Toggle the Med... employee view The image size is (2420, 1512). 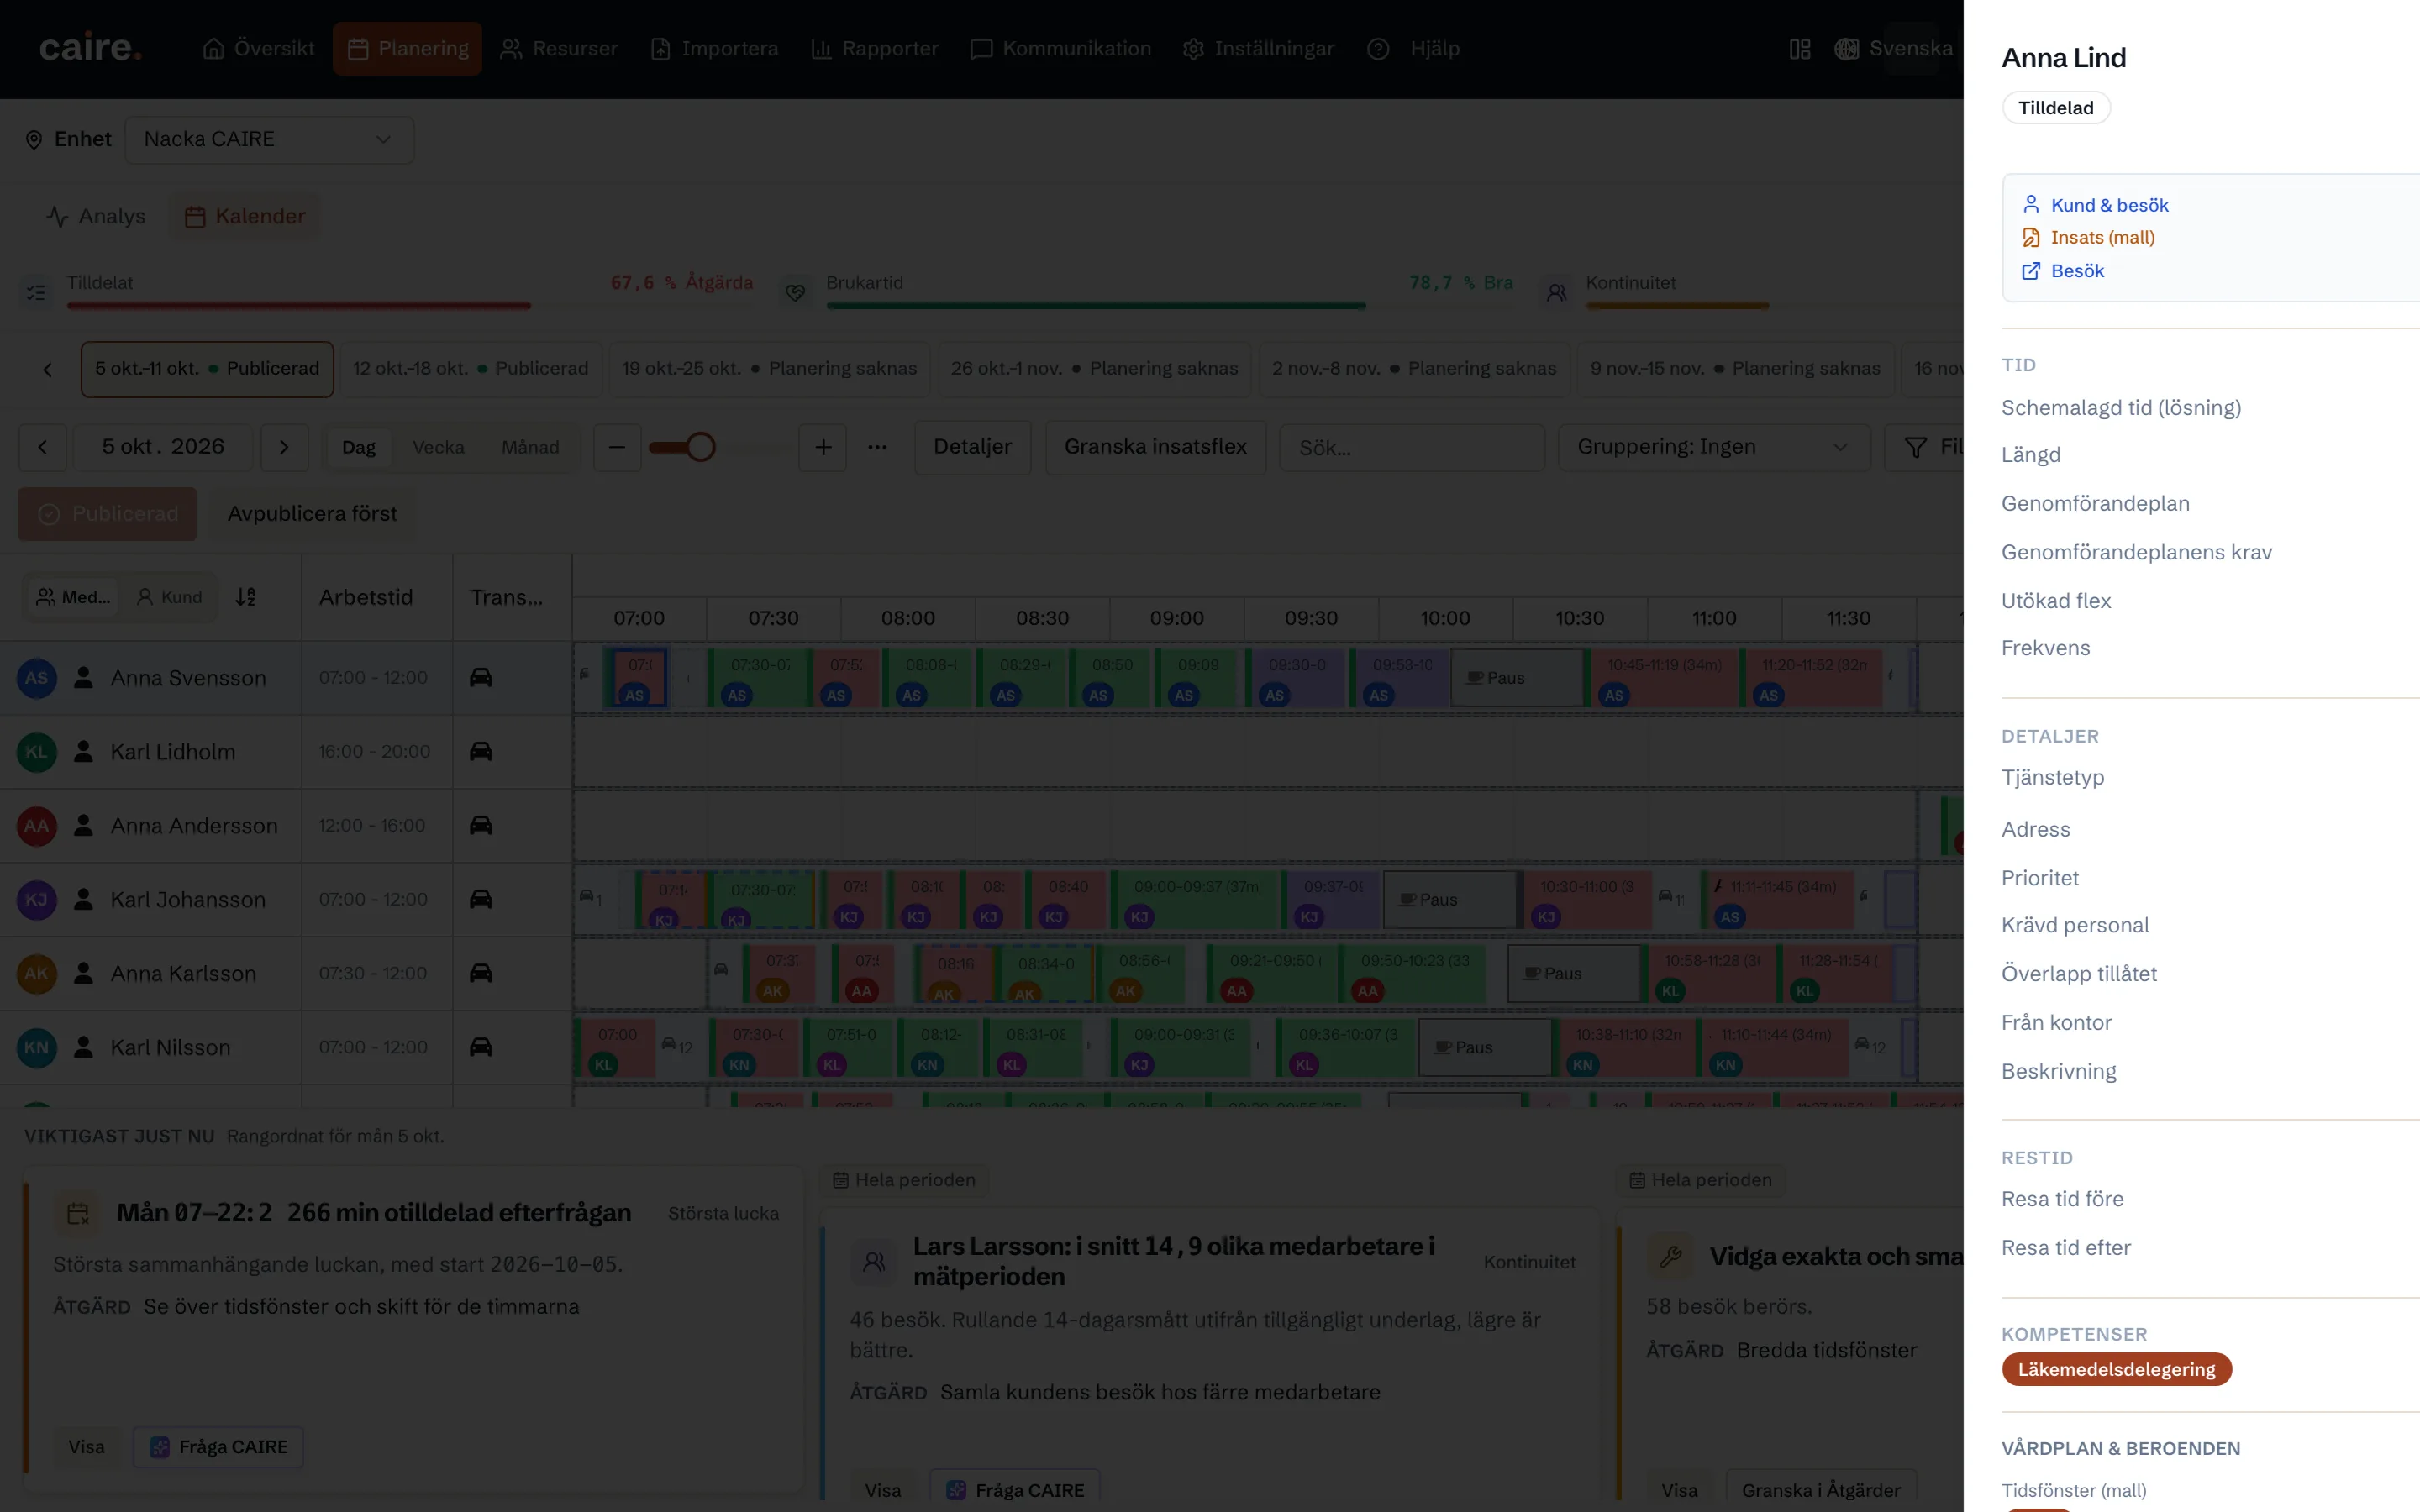pyautogui.click(x=73, y=597)
